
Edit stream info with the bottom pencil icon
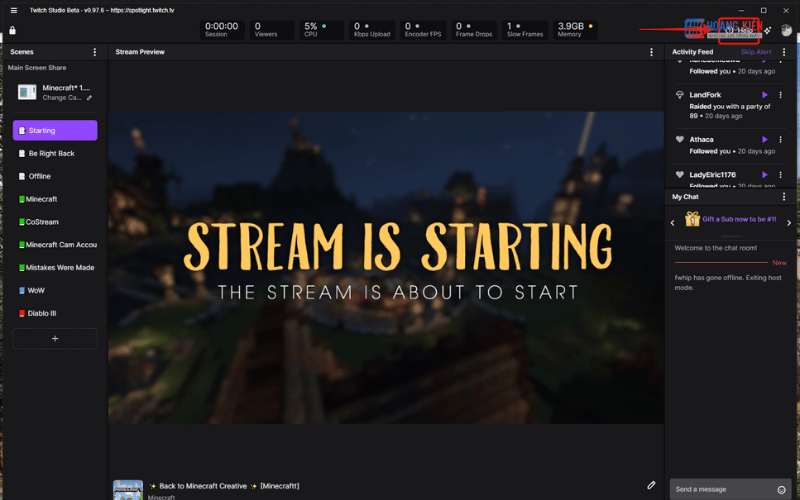click(651, 485)
